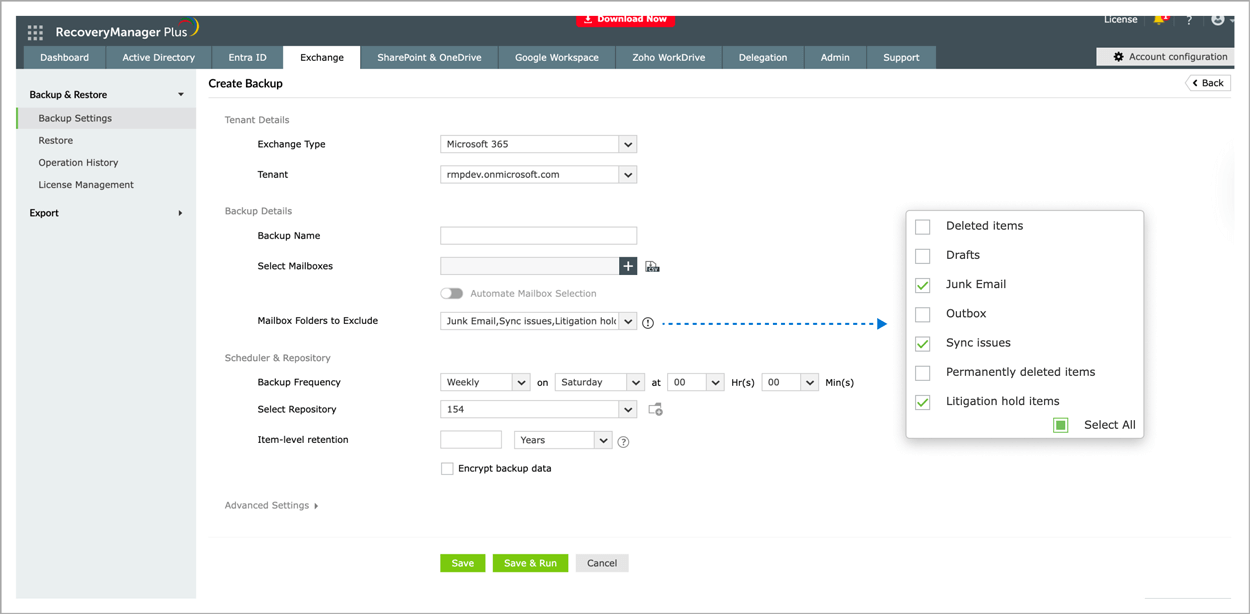Switch to the Support tab

point(901,58)
